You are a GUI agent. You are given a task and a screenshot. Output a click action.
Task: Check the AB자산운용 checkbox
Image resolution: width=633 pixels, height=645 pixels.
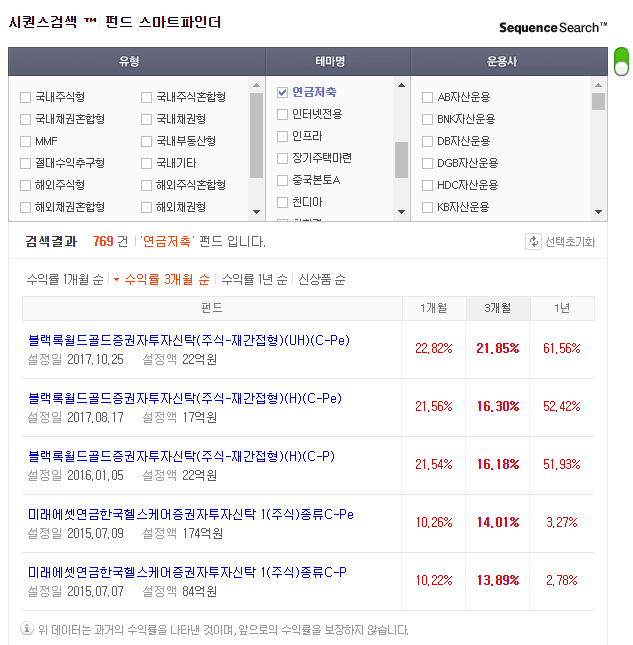pos(427,97)
